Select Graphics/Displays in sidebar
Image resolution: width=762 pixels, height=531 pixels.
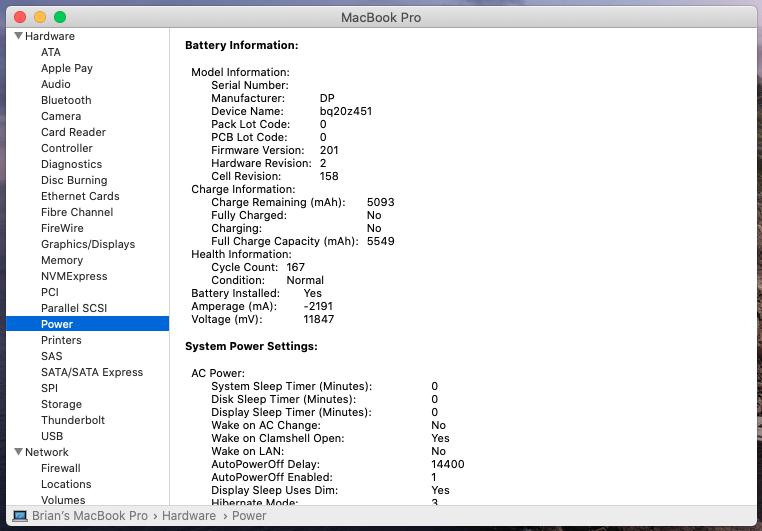point(88,244)
